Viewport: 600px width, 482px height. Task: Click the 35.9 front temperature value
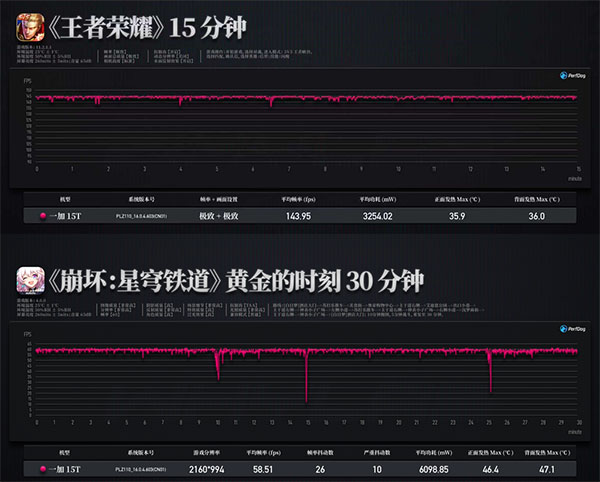(457, 216)
